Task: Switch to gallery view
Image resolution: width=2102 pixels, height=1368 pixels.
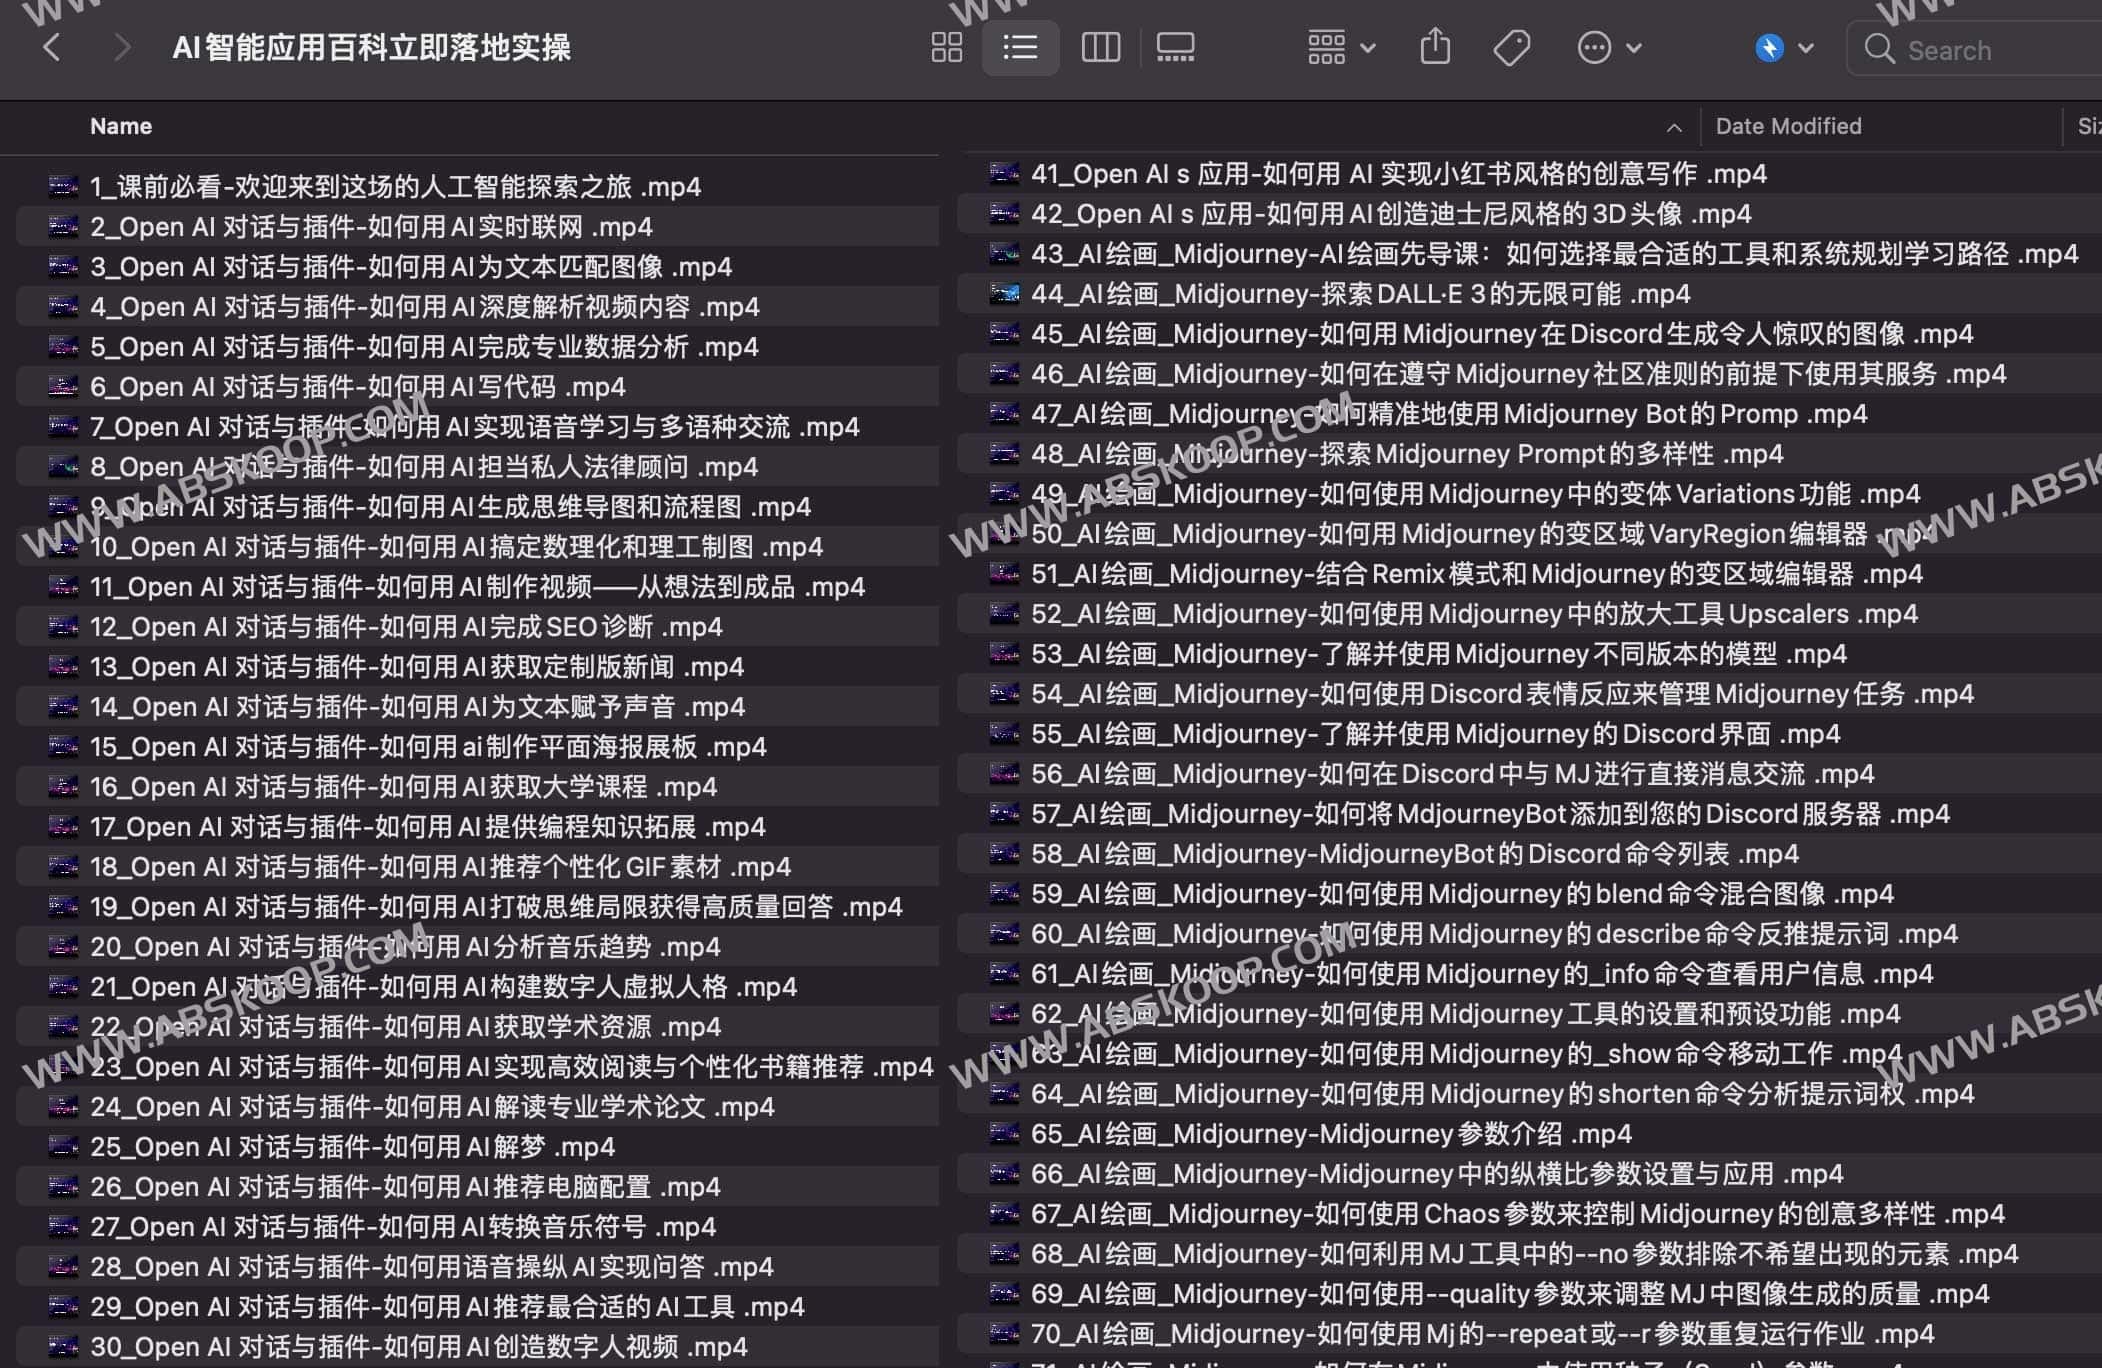Action: [1175, 47]
